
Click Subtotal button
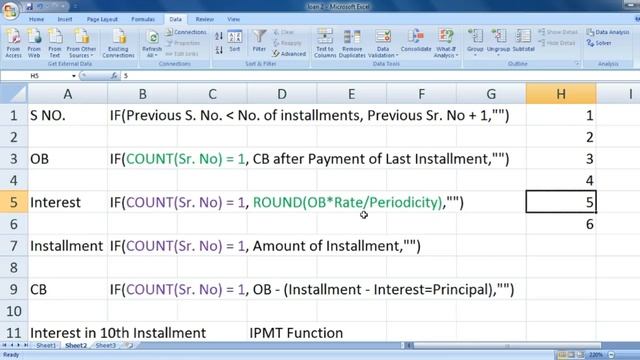[x=523, y=41]
